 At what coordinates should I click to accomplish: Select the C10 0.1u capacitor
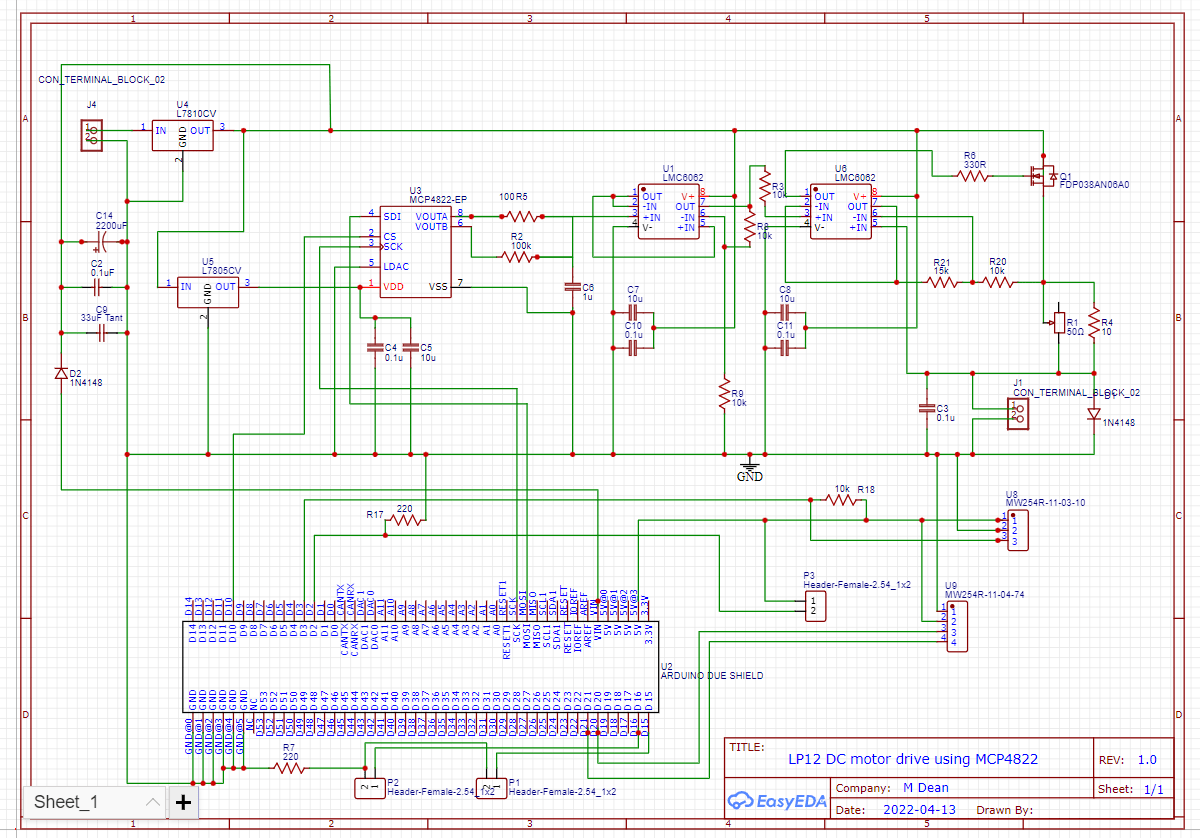pos(632,348)
